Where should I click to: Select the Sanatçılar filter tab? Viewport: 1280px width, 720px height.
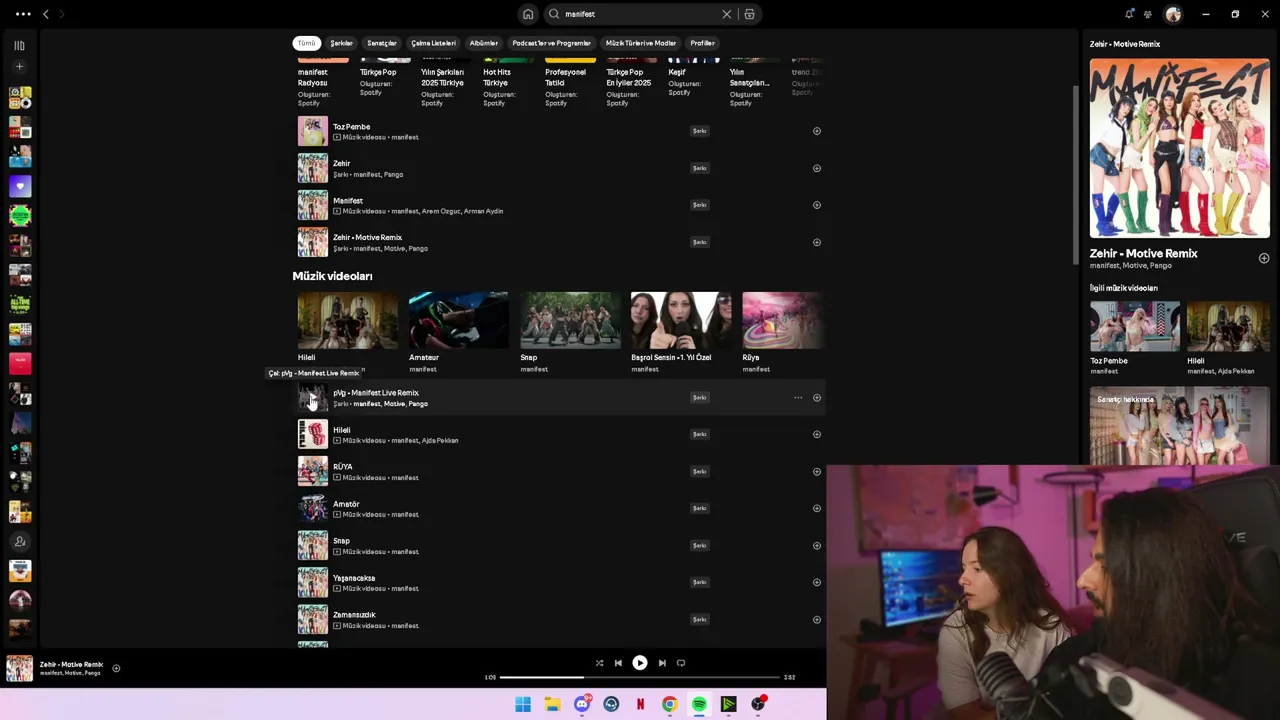pos(382,43)
